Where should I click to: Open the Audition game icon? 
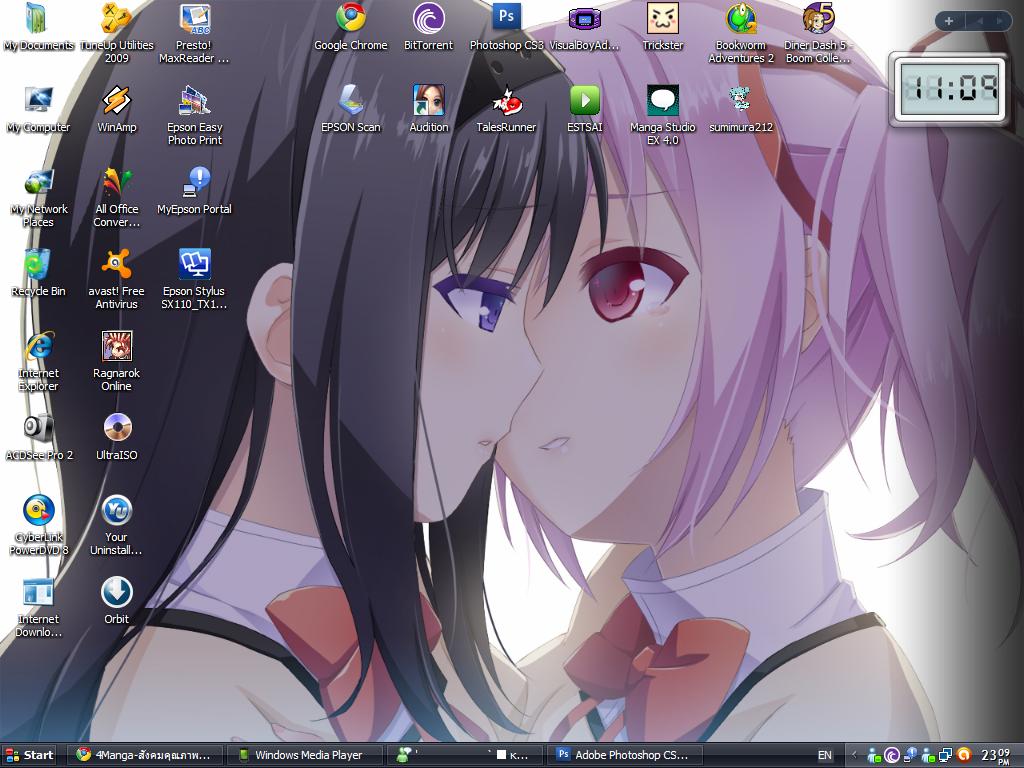(428, 110)
